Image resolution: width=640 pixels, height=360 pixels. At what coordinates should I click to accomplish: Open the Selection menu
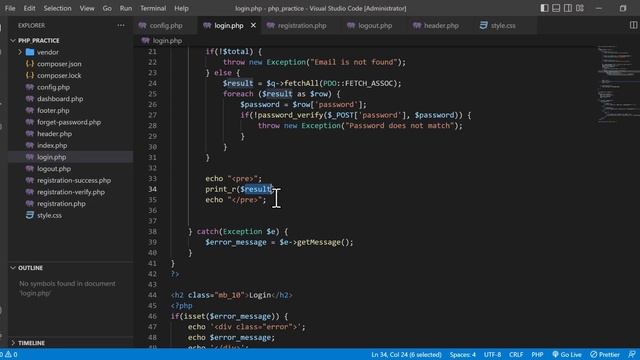pyautogui.click(x=57, y=8)
